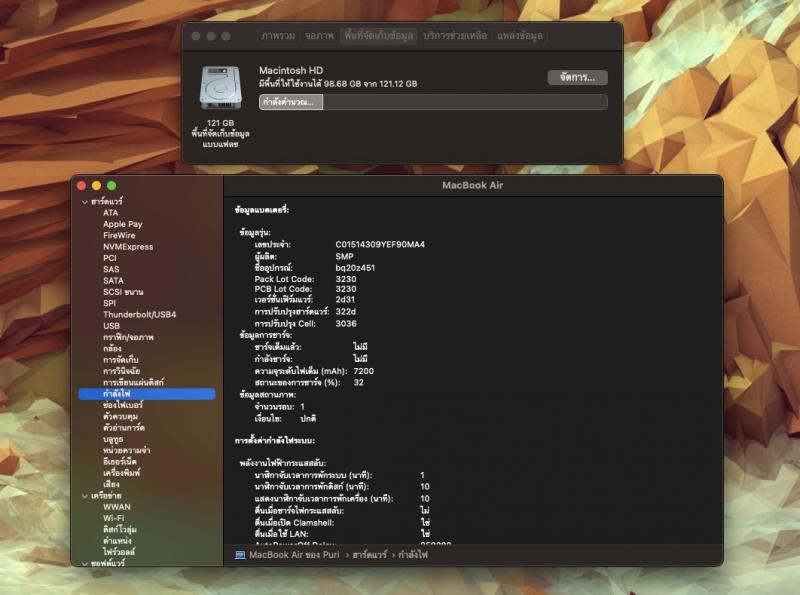Choose ตัวอ่านการ์ด in the sidebar

[123, 428]
